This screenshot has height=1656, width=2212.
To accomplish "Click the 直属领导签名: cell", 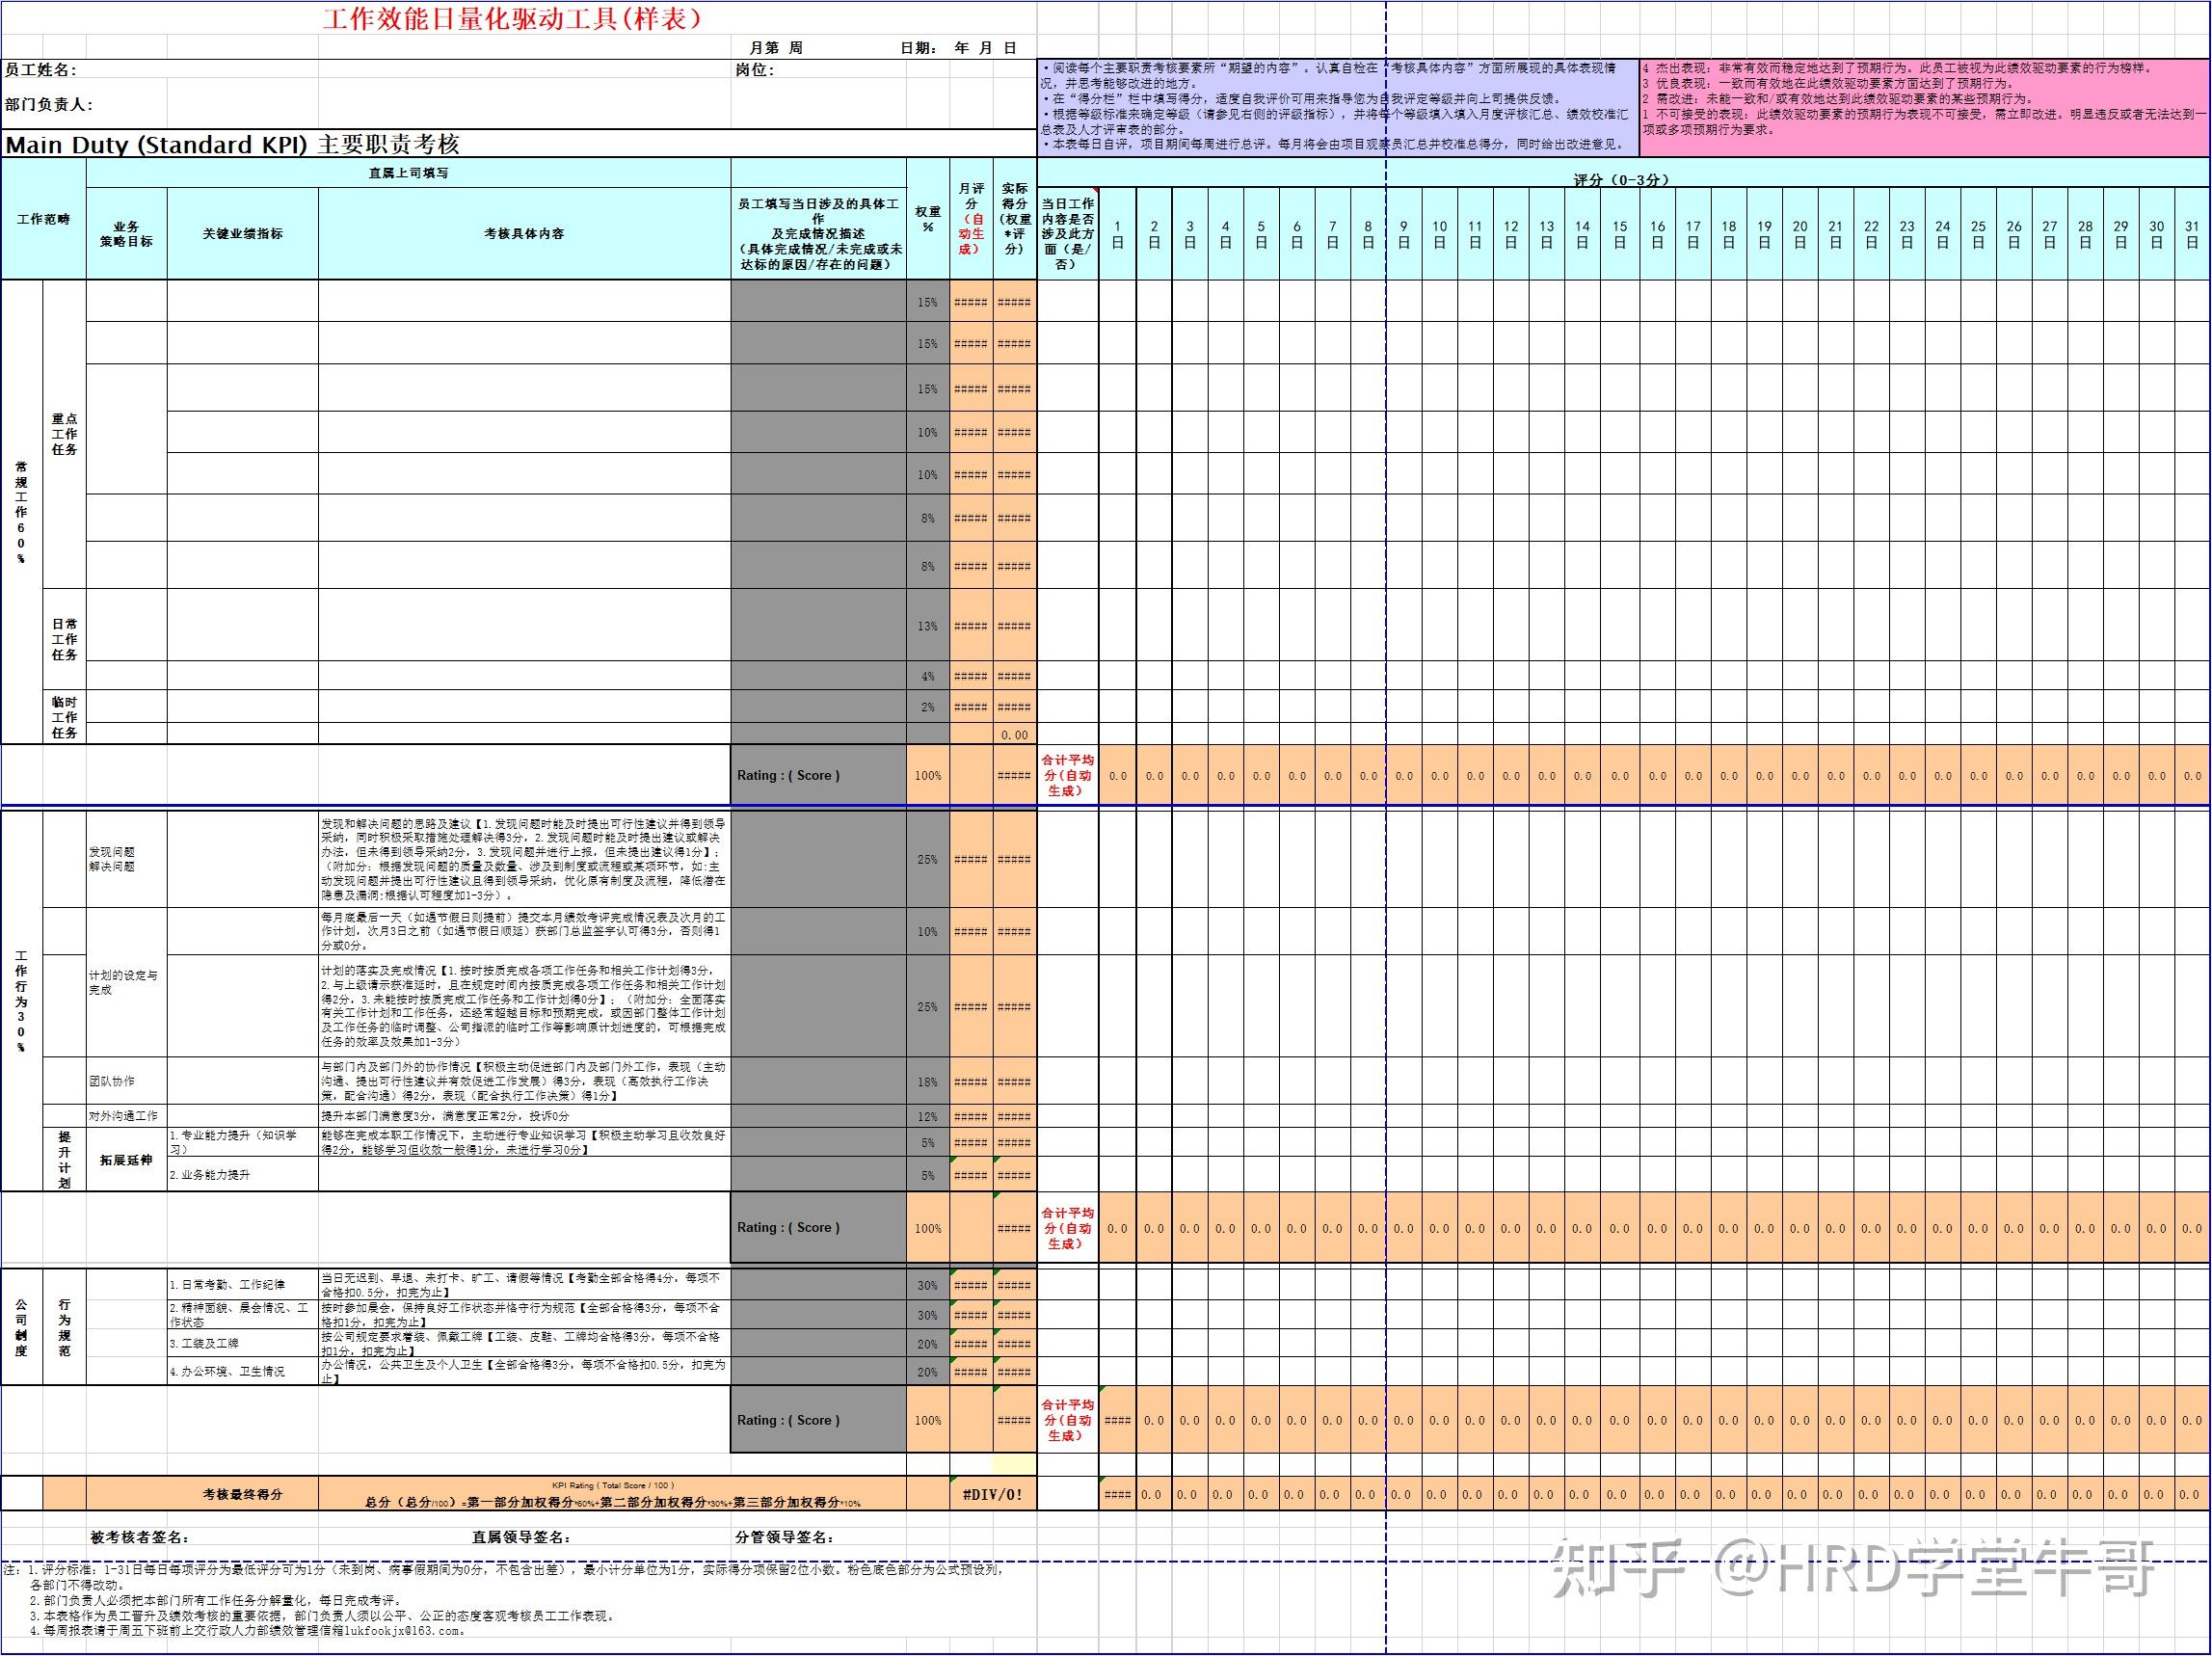I will coord(521,1538).
